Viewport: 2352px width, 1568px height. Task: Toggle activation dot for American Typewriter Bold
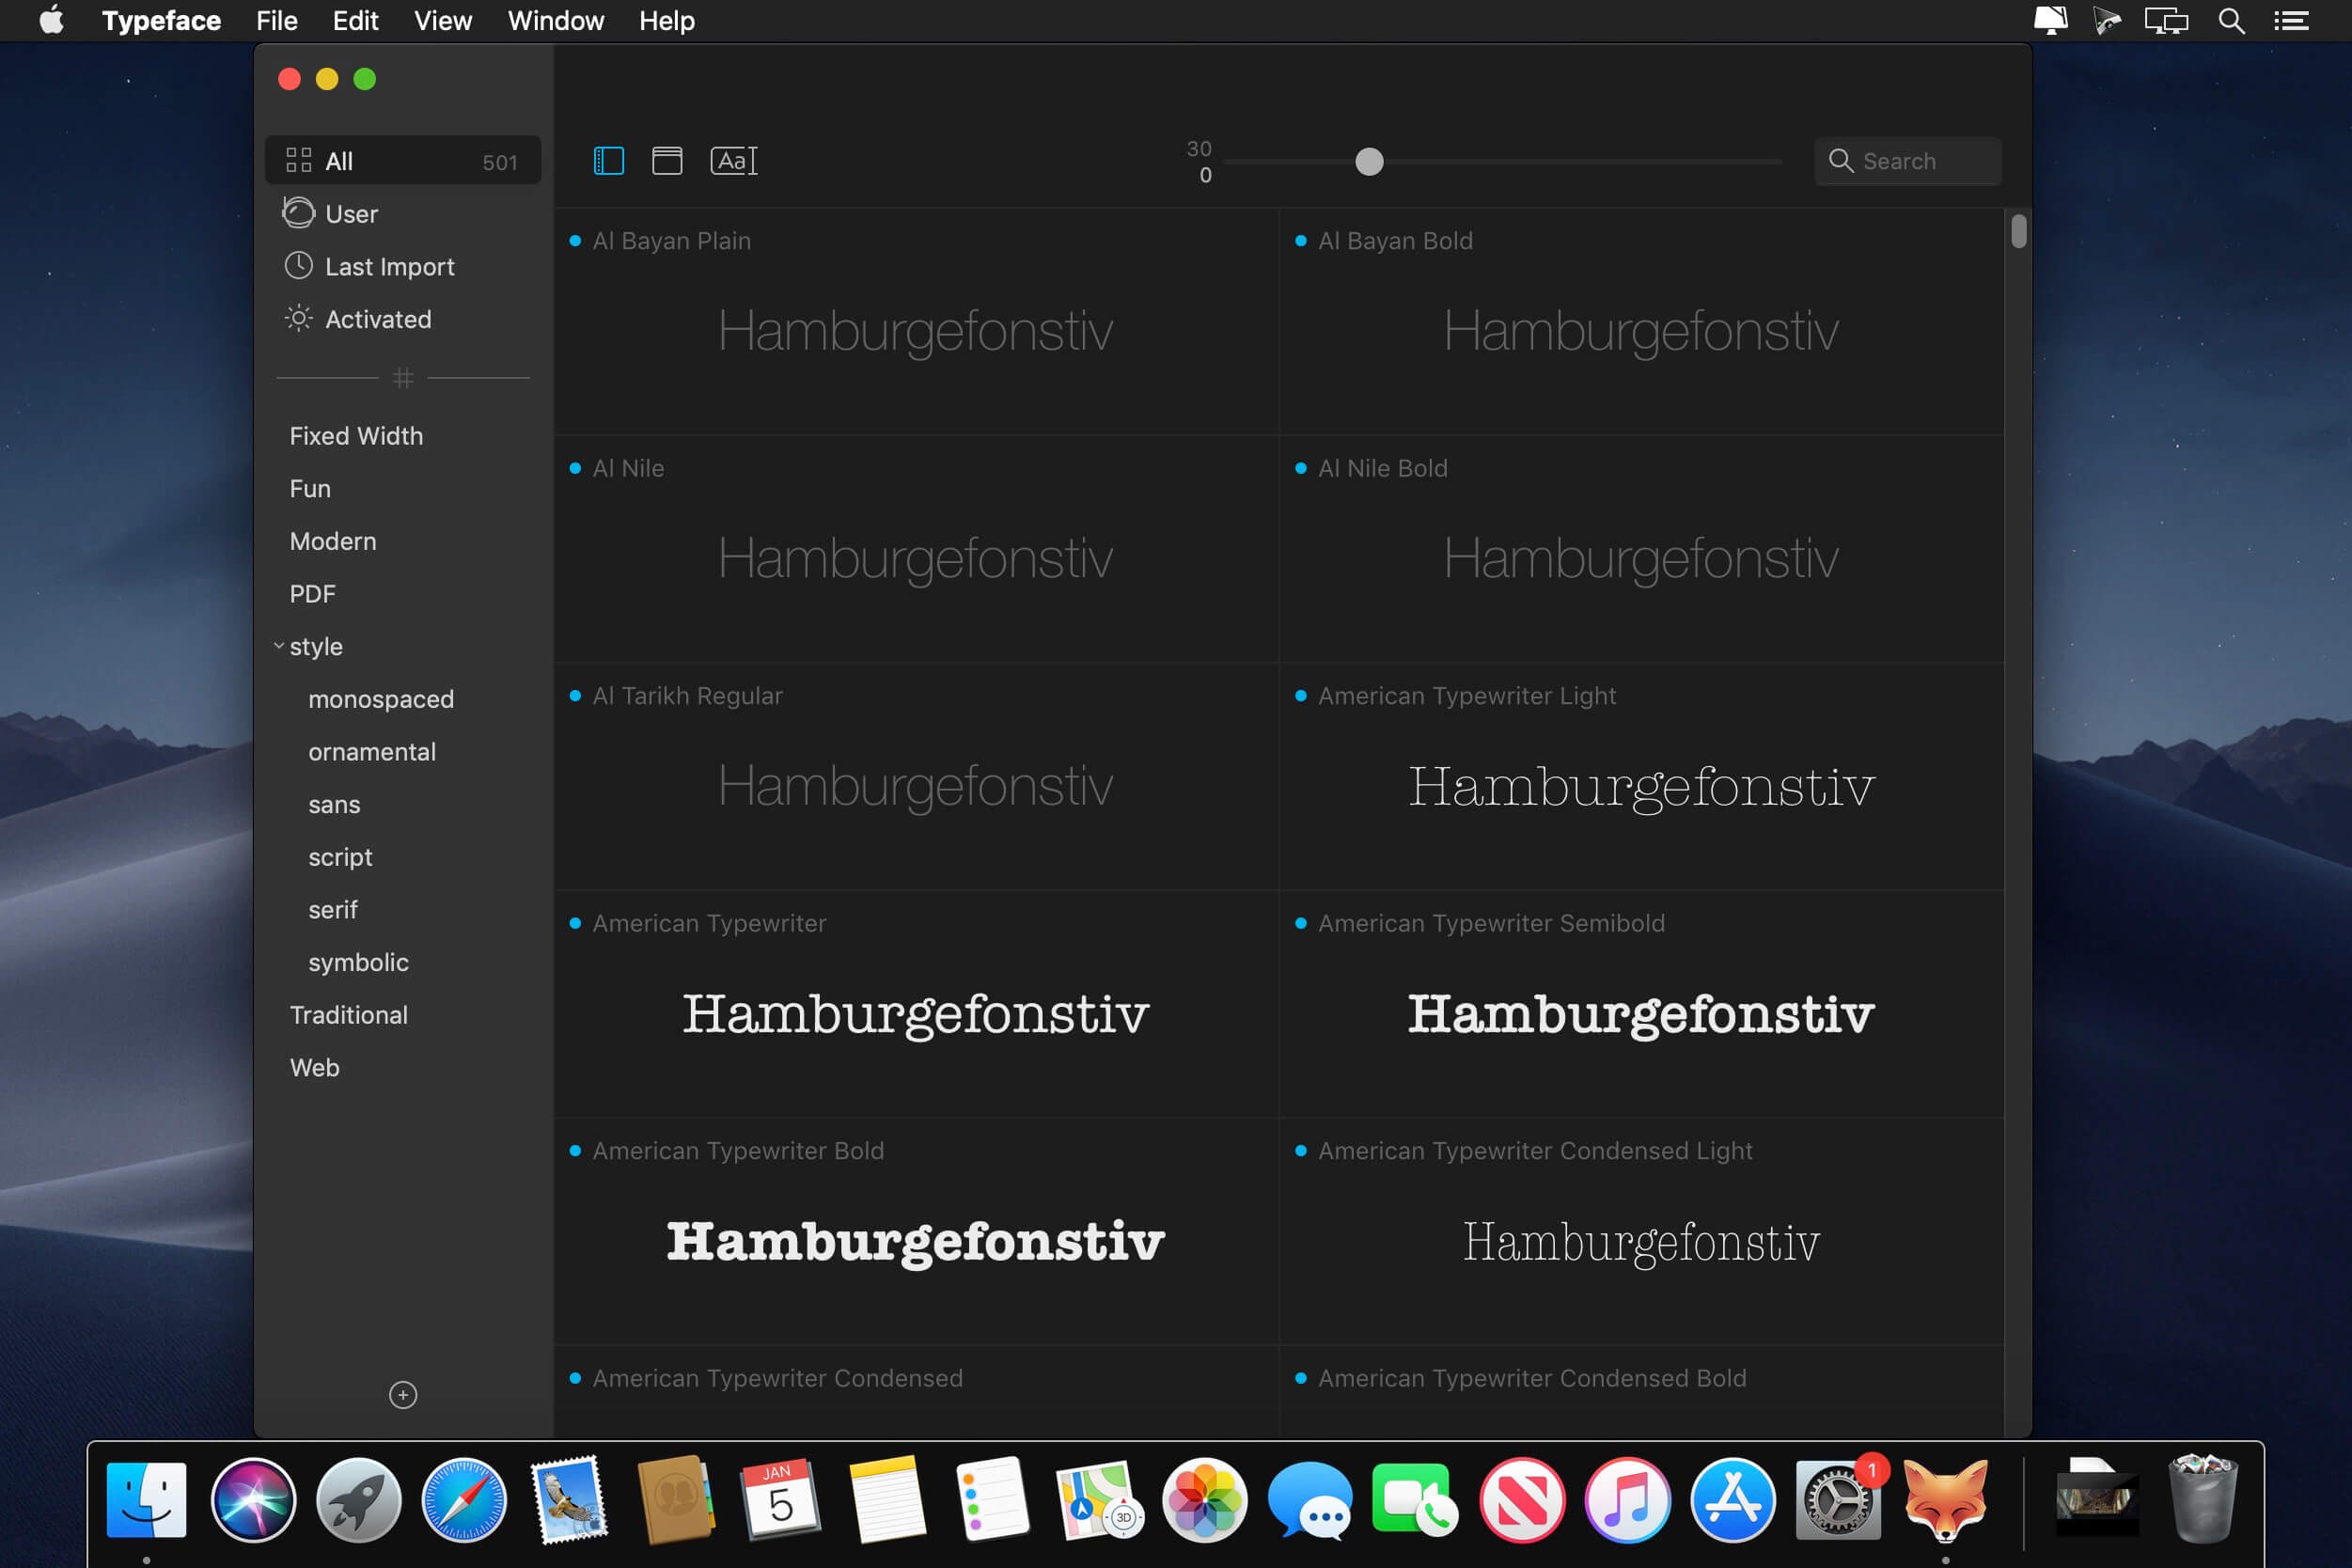(575, 1151)
